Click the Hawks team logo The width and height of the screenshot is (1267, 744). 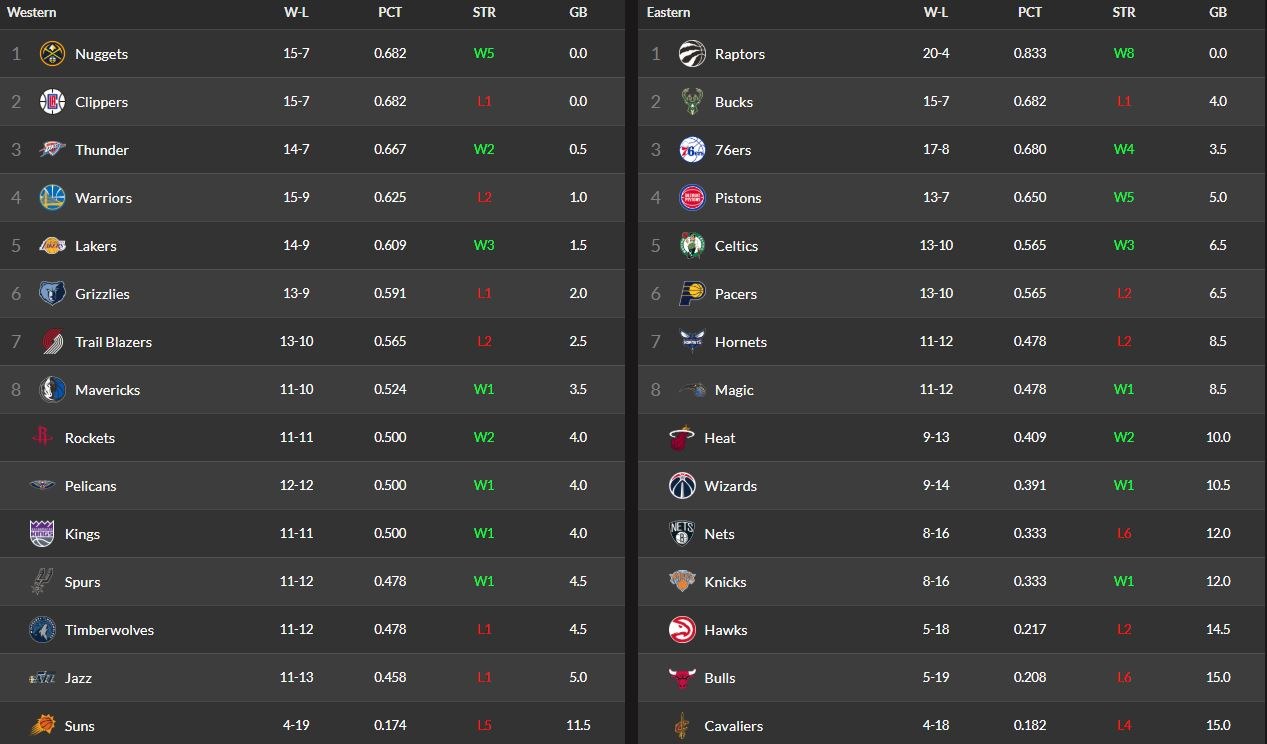click(681, 630)
